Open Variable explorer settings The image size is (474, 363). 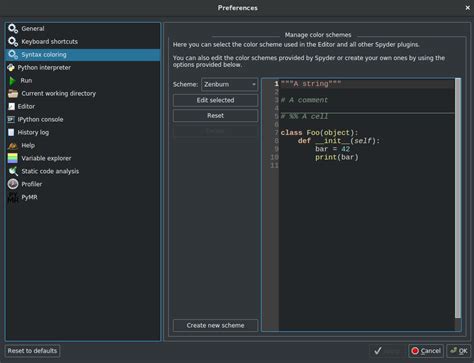click(83, 158)
